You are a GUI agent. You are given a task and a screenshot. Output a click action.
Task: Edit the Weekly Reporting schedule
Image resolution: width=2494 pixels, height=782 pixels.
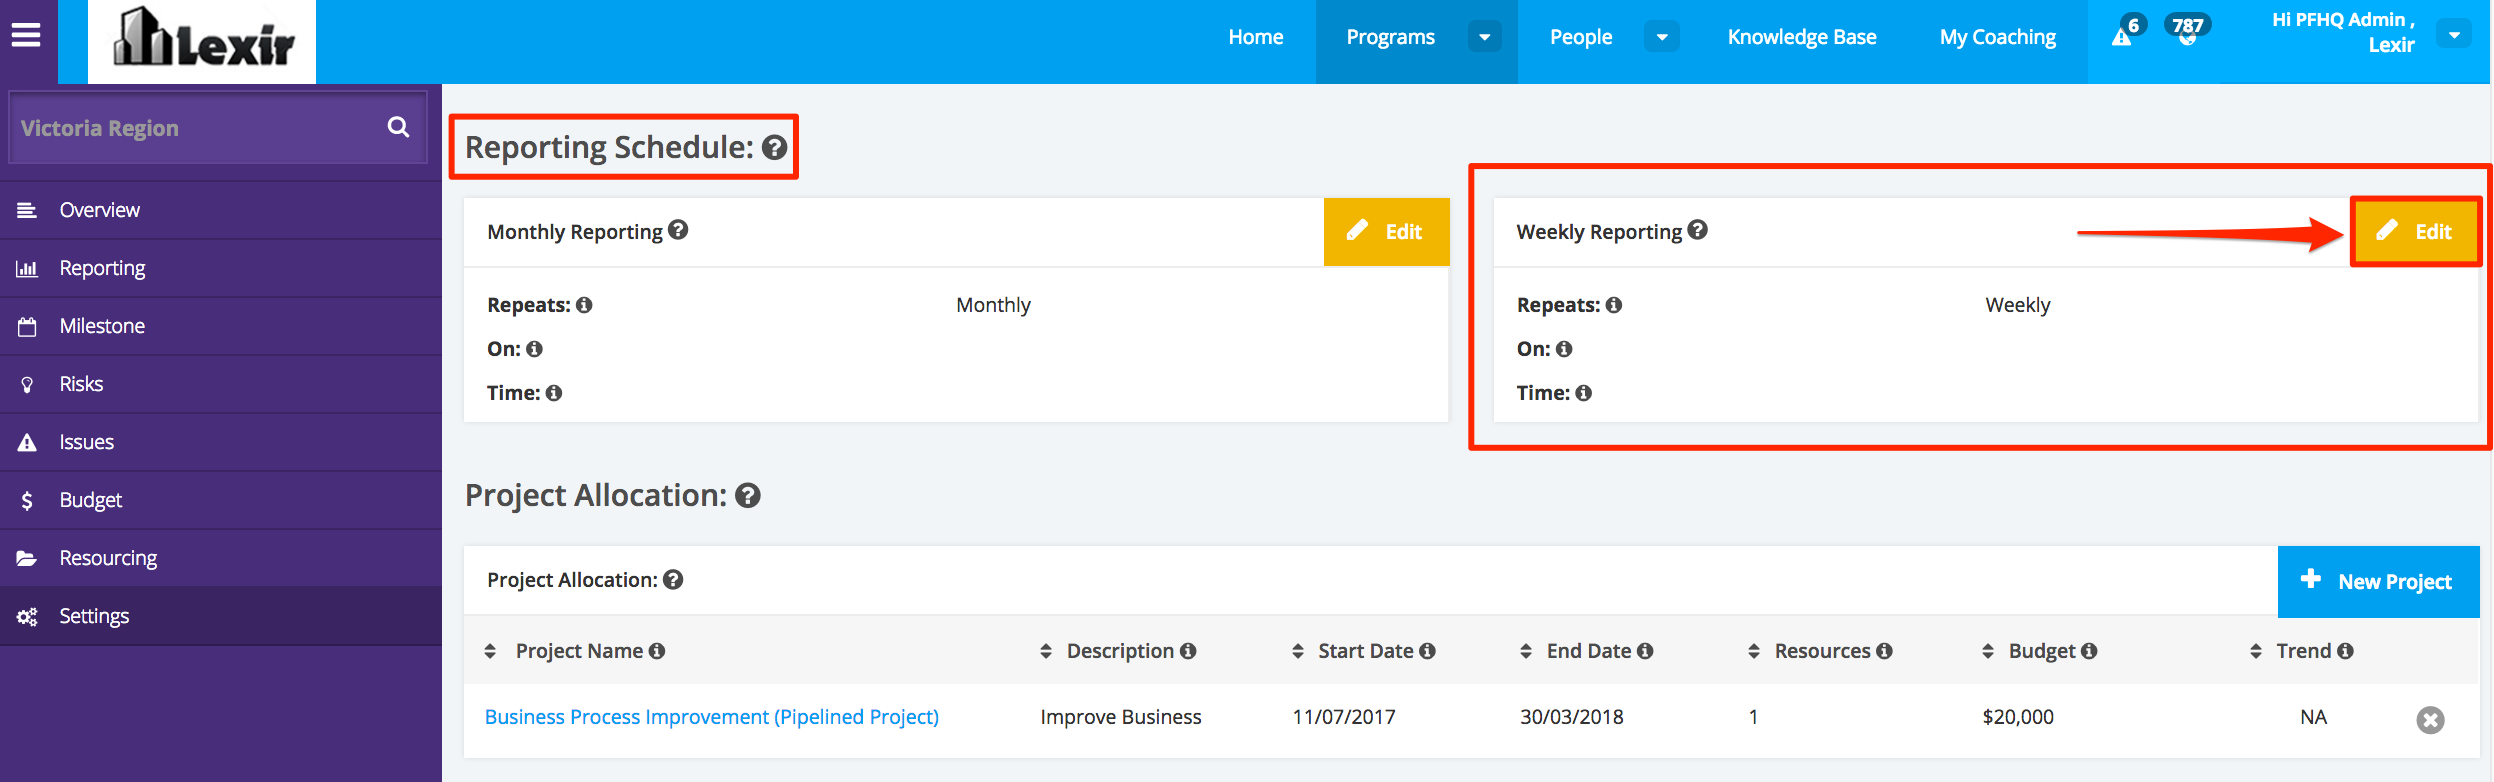[x=2415, y=232]
